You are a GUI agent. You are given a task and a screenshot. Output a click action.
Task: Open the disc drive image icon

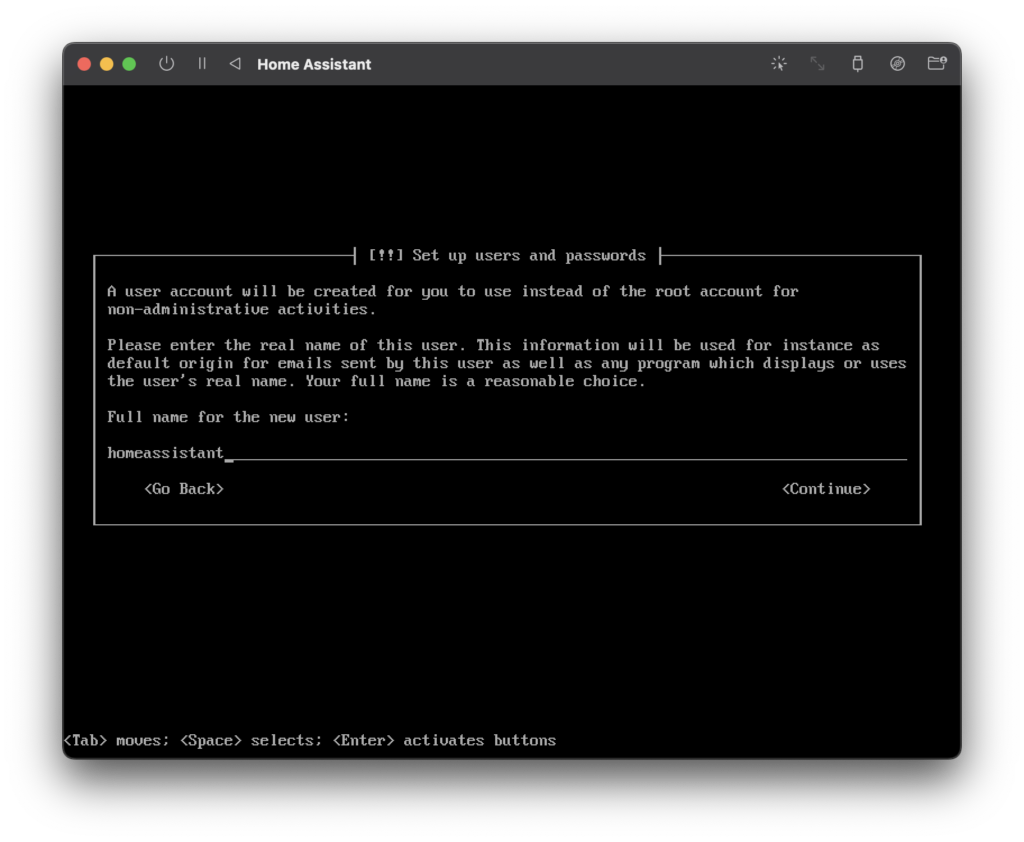[x=897, y=63]
